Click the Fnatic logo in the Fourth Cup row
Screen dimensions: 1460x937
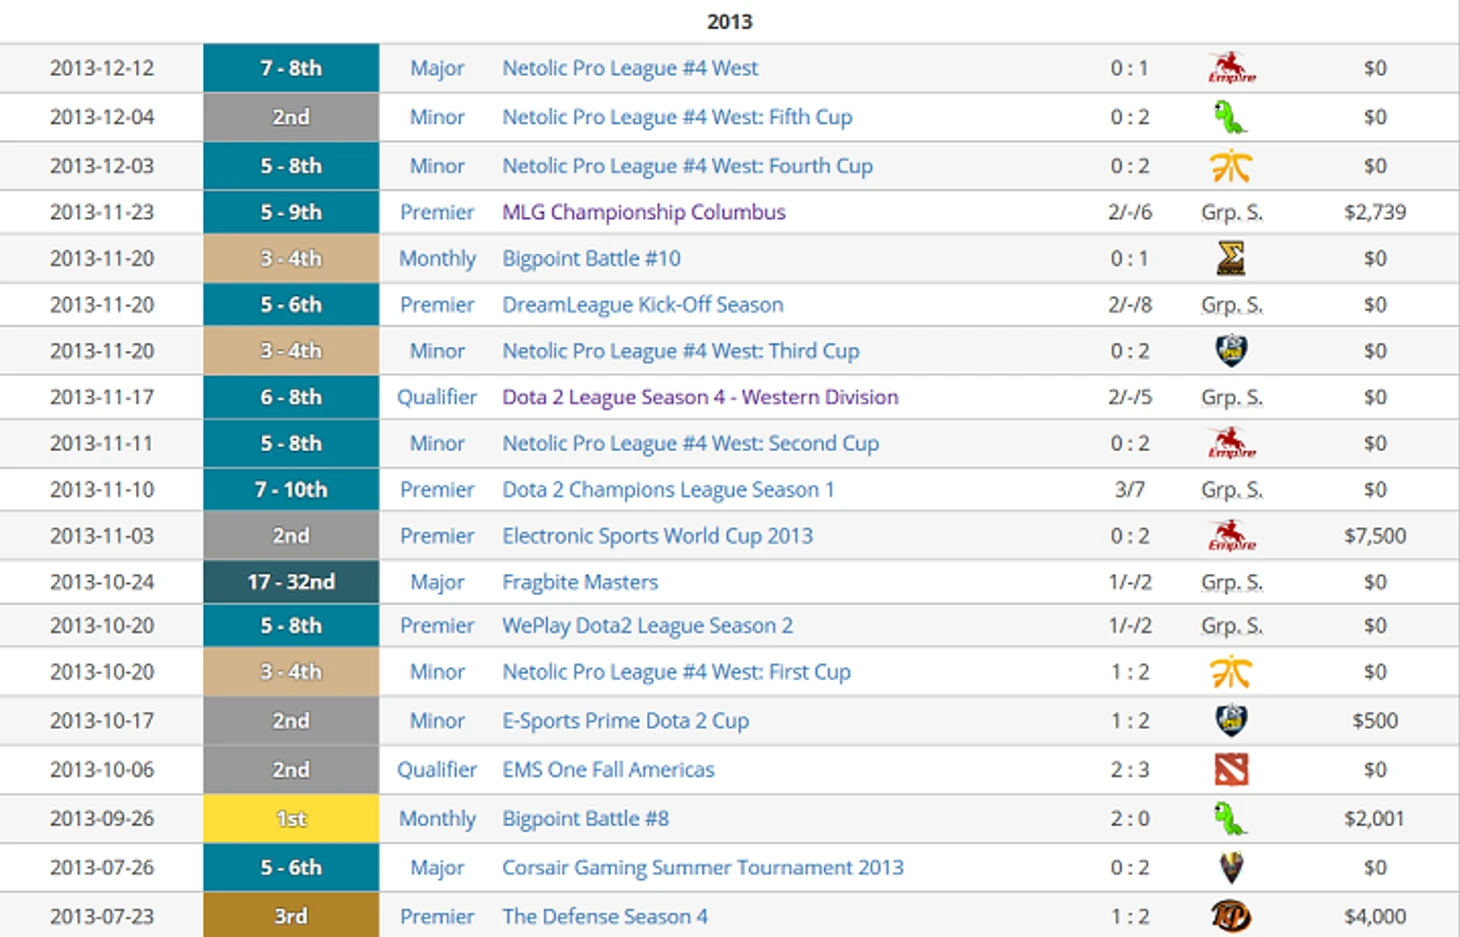point(1231,167)
